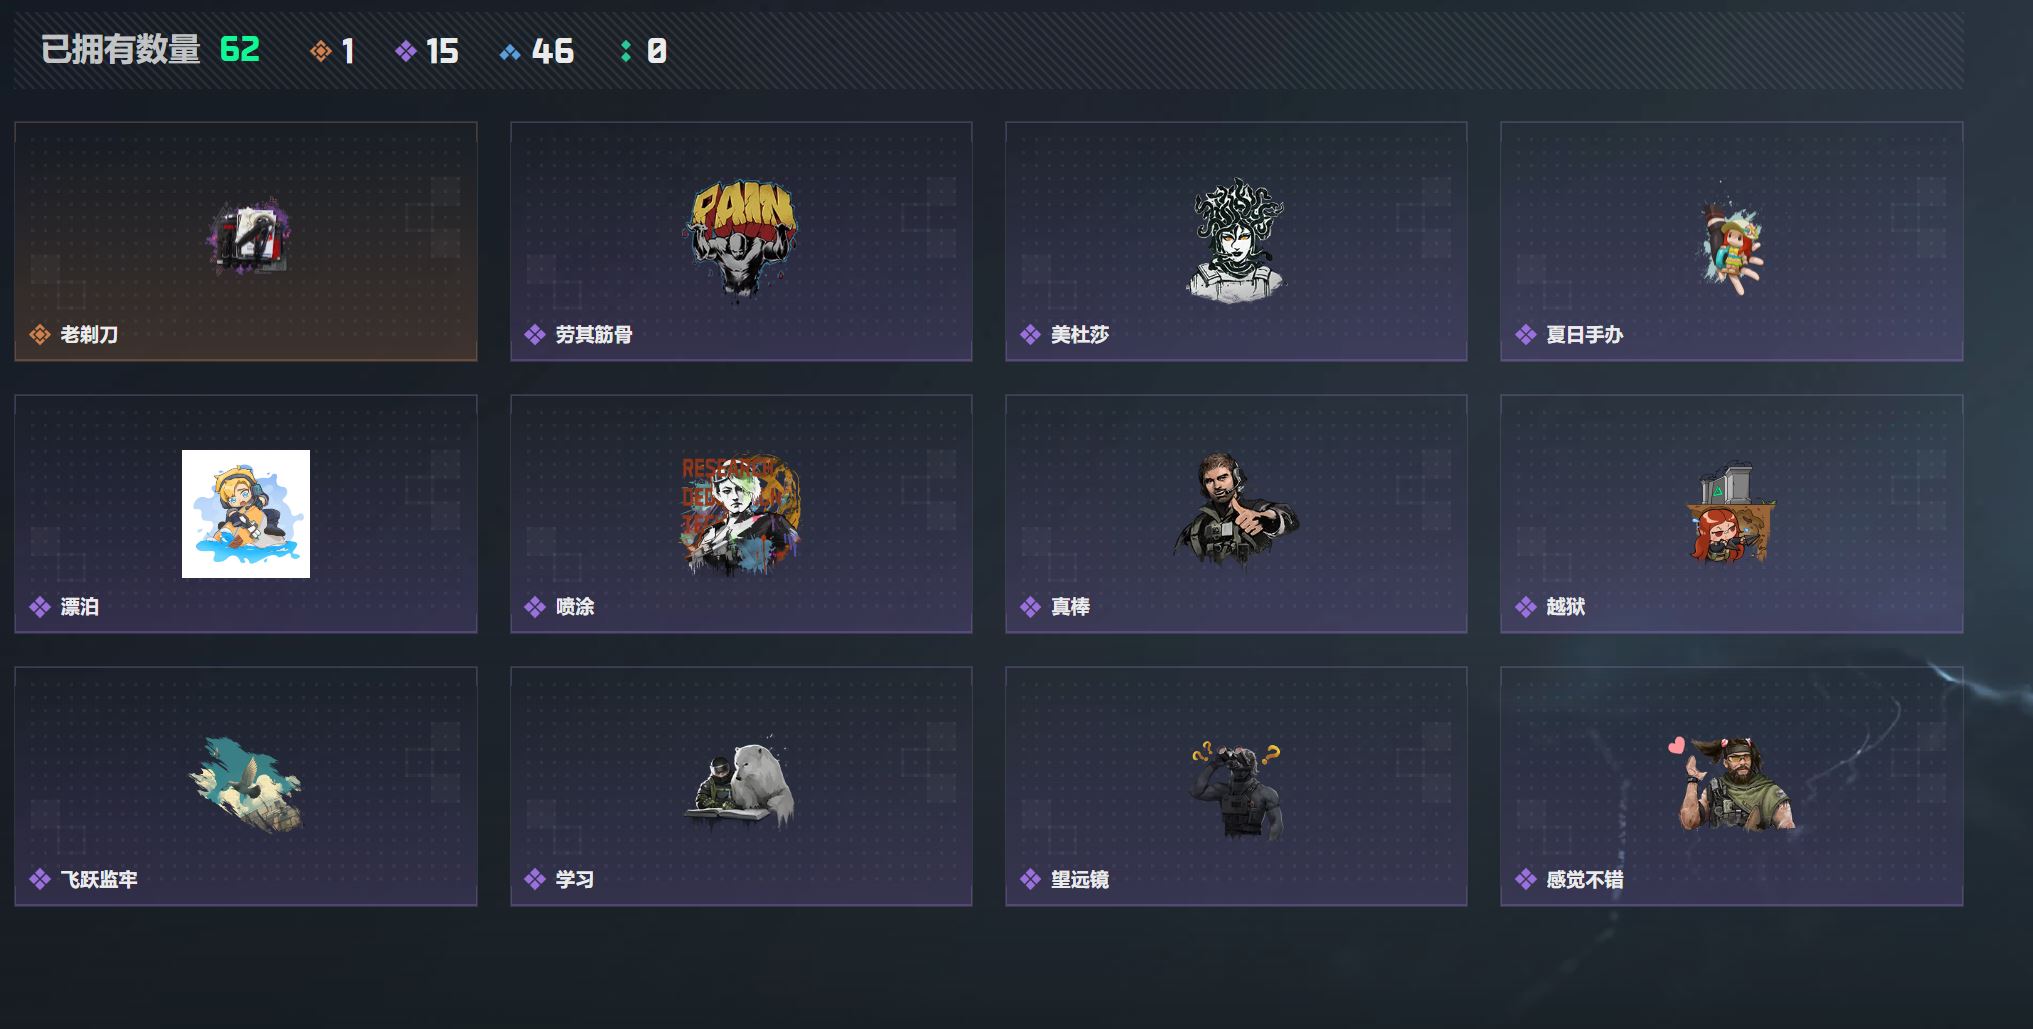Select the 越狱 red-haired character icon

coord(1731,512)
